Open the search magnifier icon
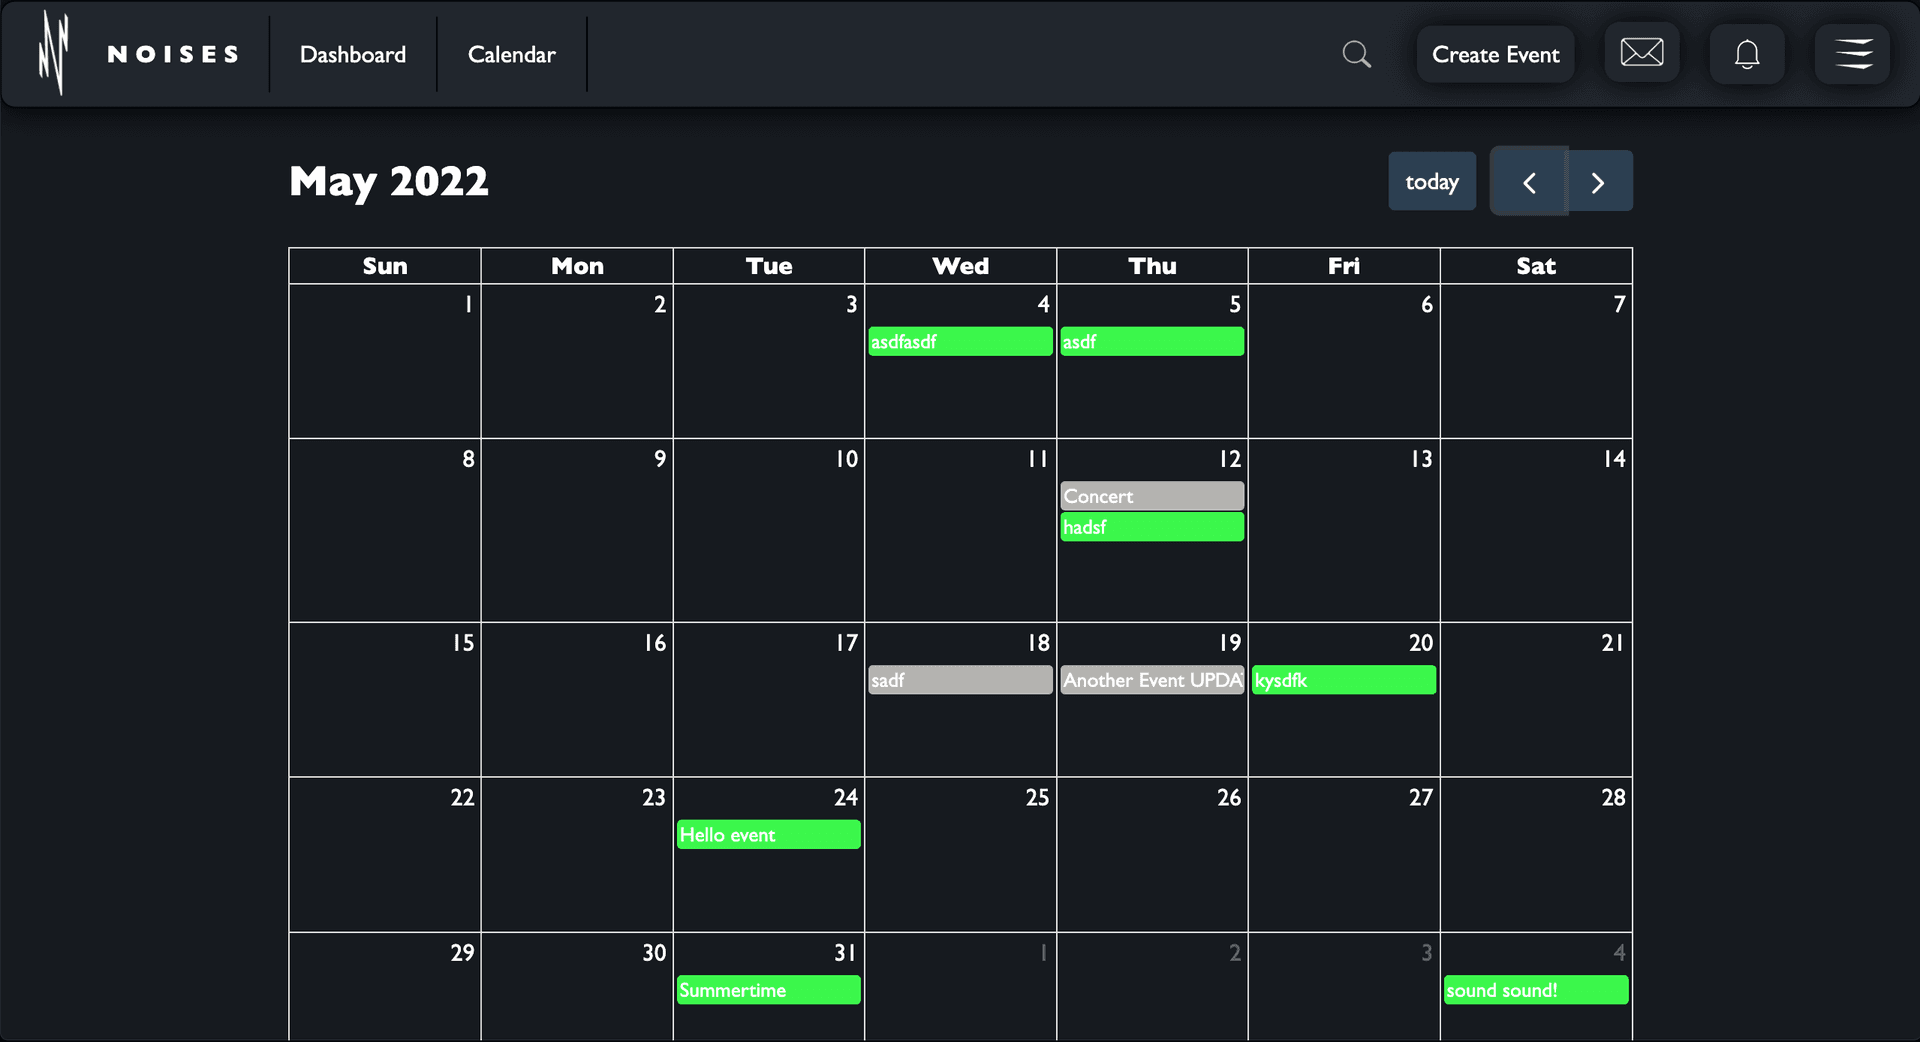 [1356, 54]
